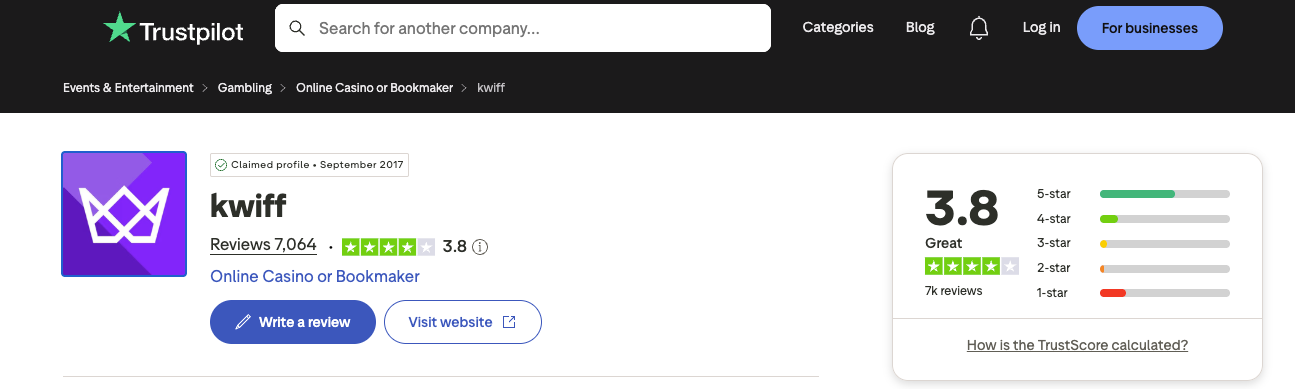Open the Categories menu
The width and height of the screenshot is (1295, 389).
point(838,28)
